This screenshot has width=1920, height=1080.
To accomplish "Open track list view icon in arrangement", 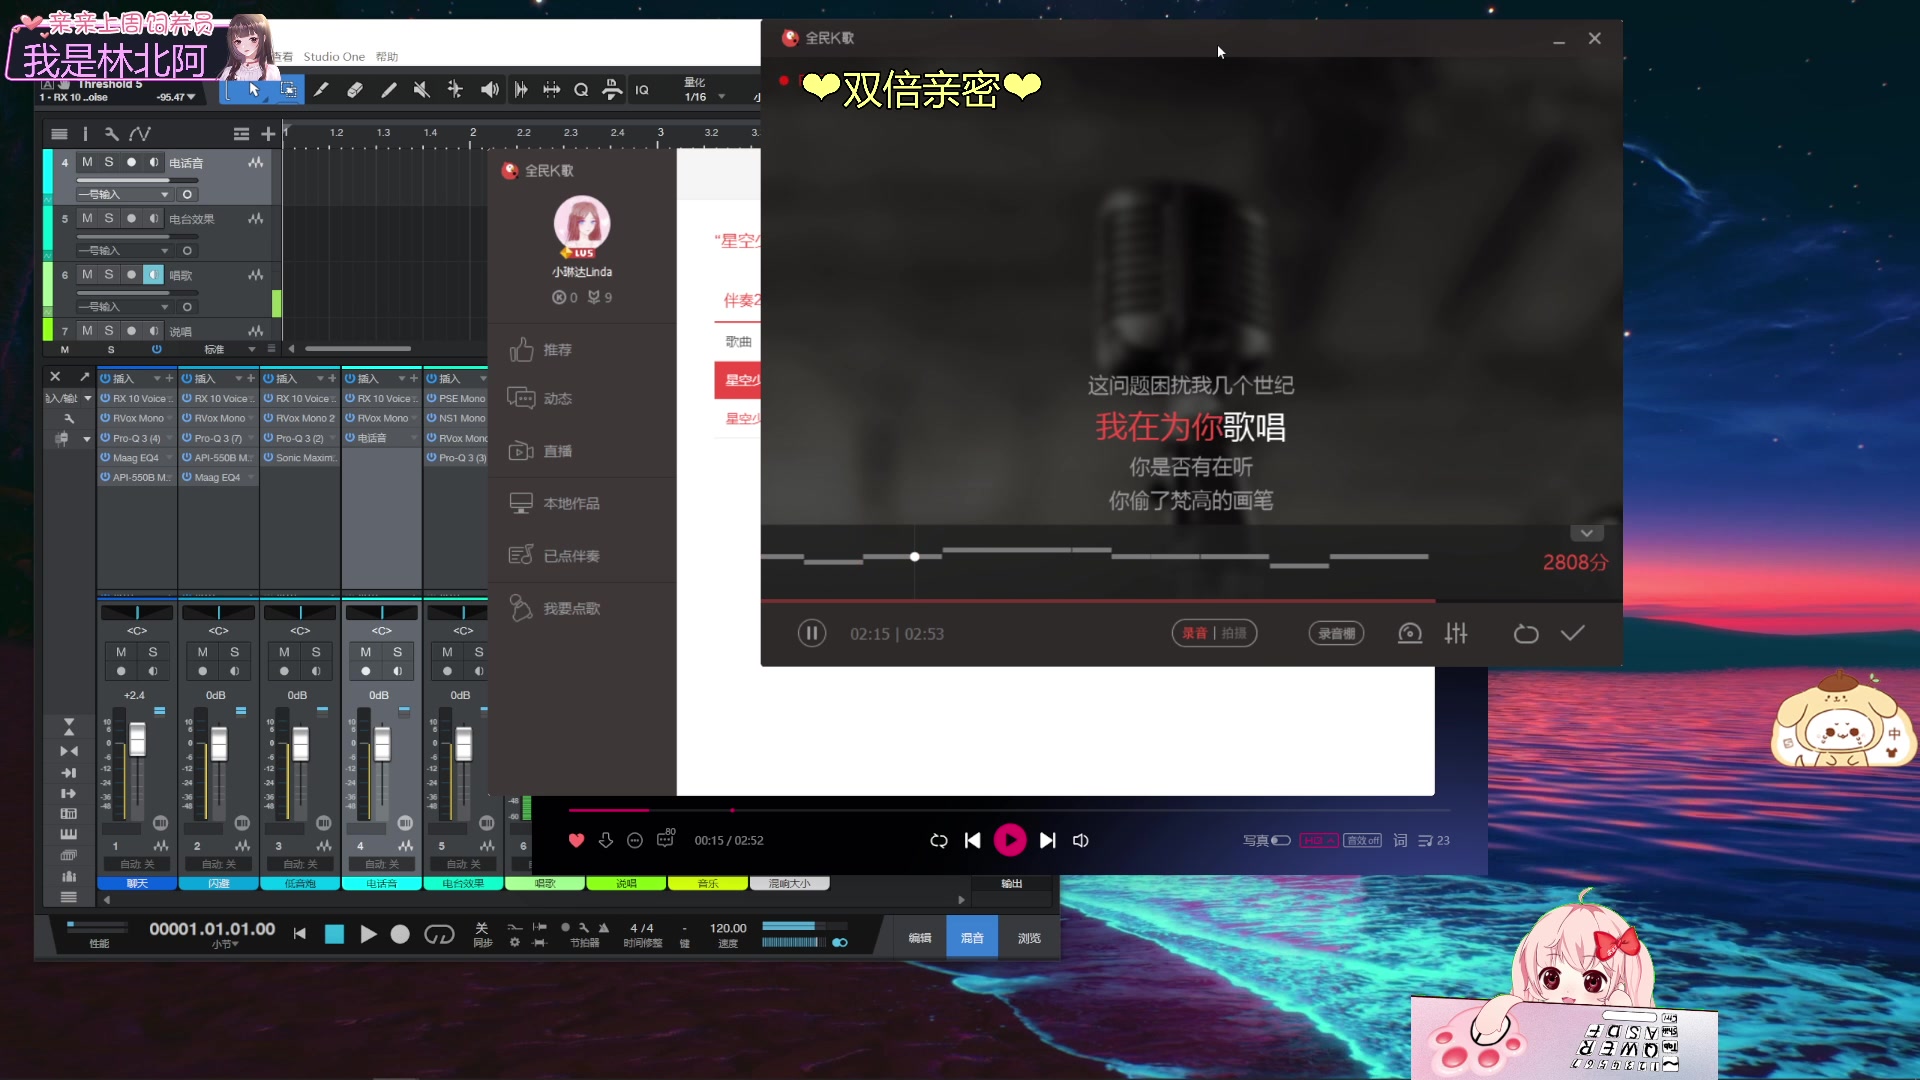I will pyautogui.click(x=59, y=134).
